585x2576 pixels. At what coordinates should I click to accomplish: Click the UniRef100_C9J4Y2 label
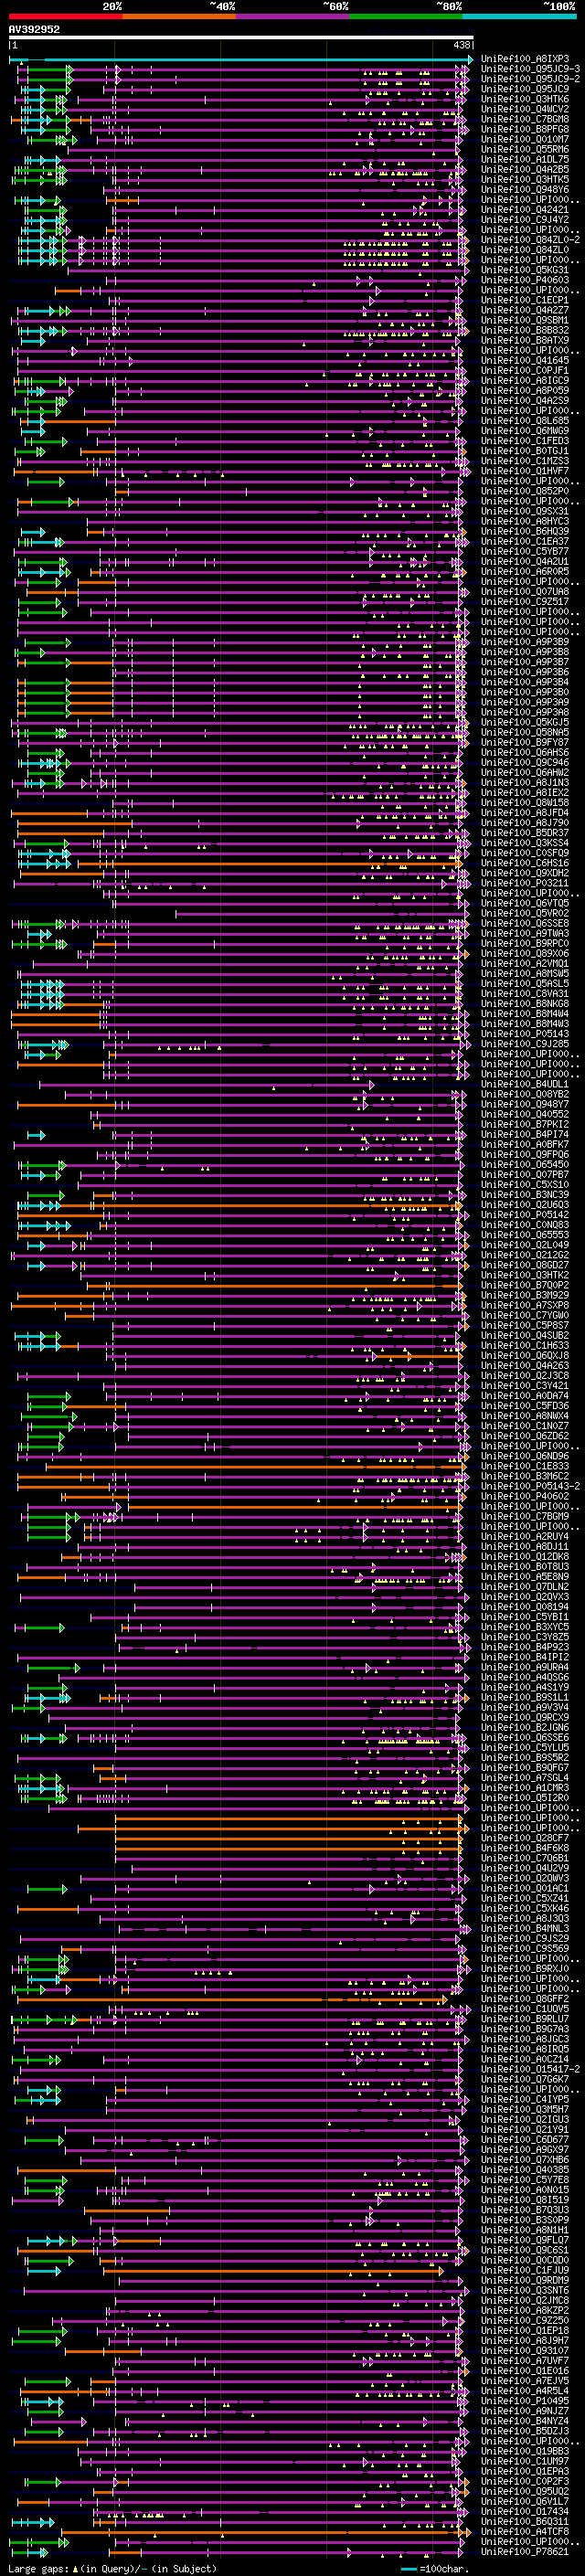(524, 220)
